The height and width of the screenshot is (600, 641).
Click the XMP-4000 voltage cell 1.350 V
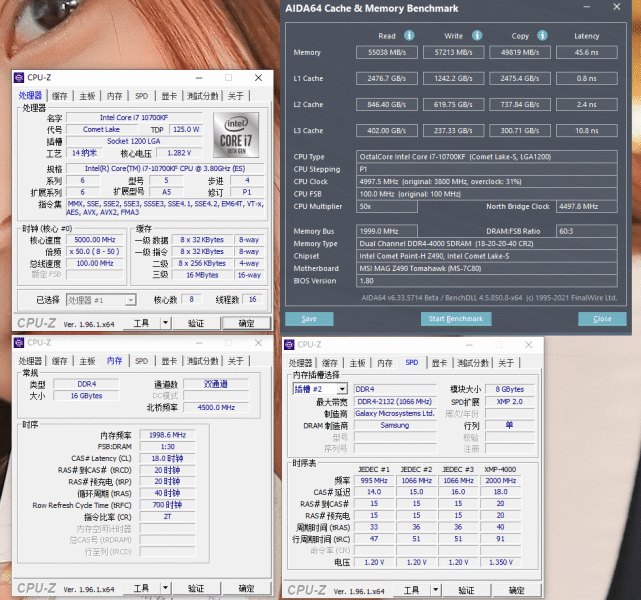(x=500, y=562)
